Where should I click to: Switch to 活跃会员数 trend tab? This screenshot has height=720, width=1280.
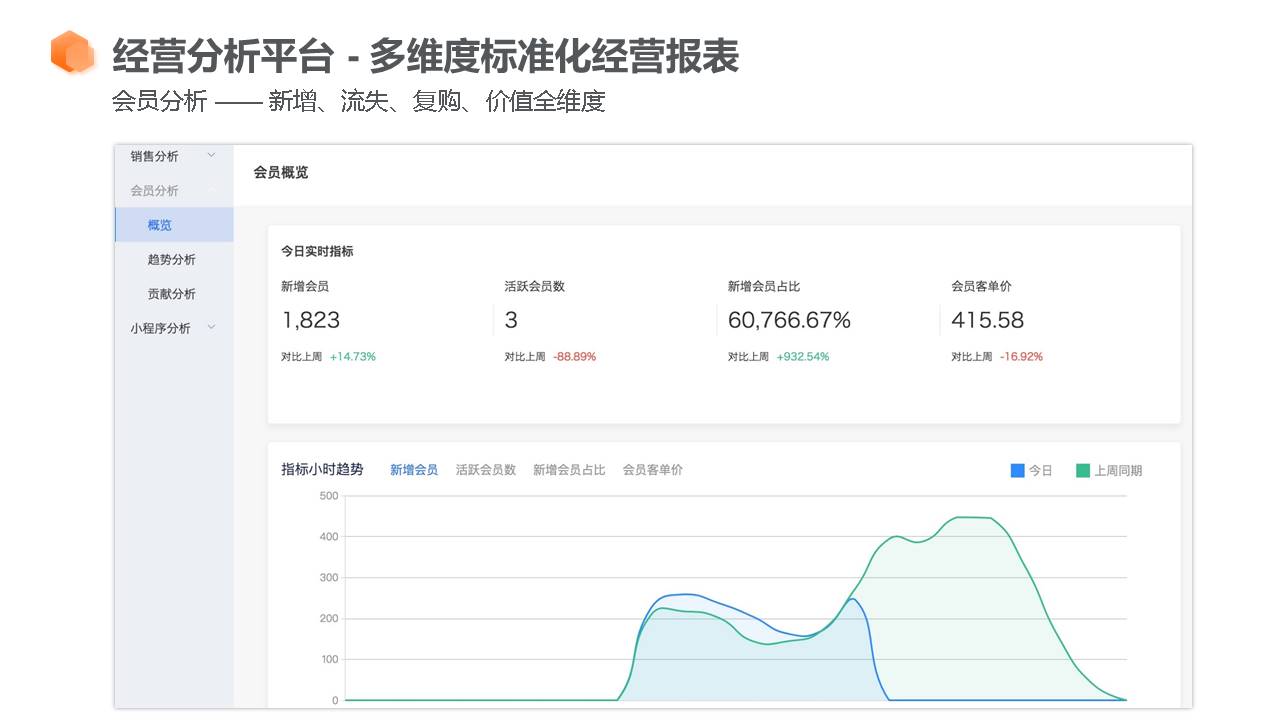(x=486, y=470)
